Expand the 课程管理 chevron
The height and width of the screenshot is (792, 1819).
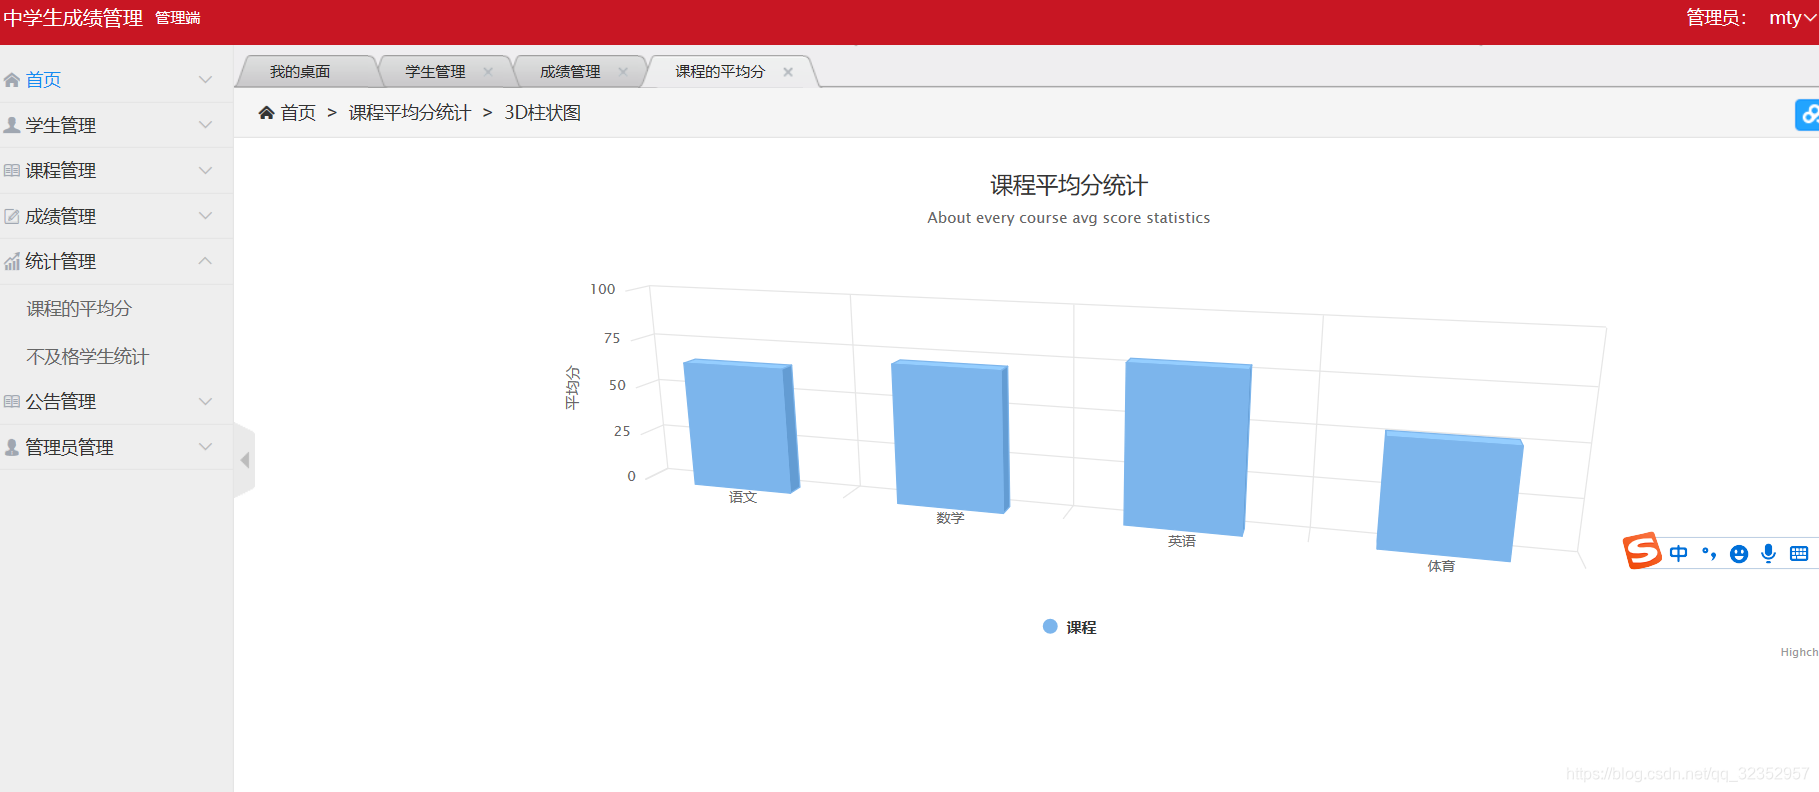click(205, 170)
